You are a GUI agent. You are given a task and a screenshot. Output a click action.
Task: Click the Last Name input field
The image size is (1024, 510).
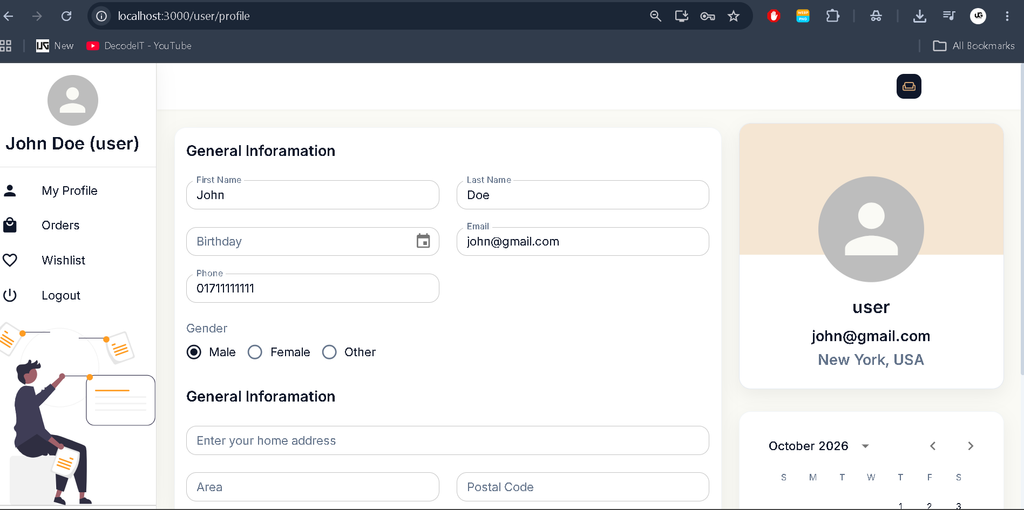pos(583,195)
